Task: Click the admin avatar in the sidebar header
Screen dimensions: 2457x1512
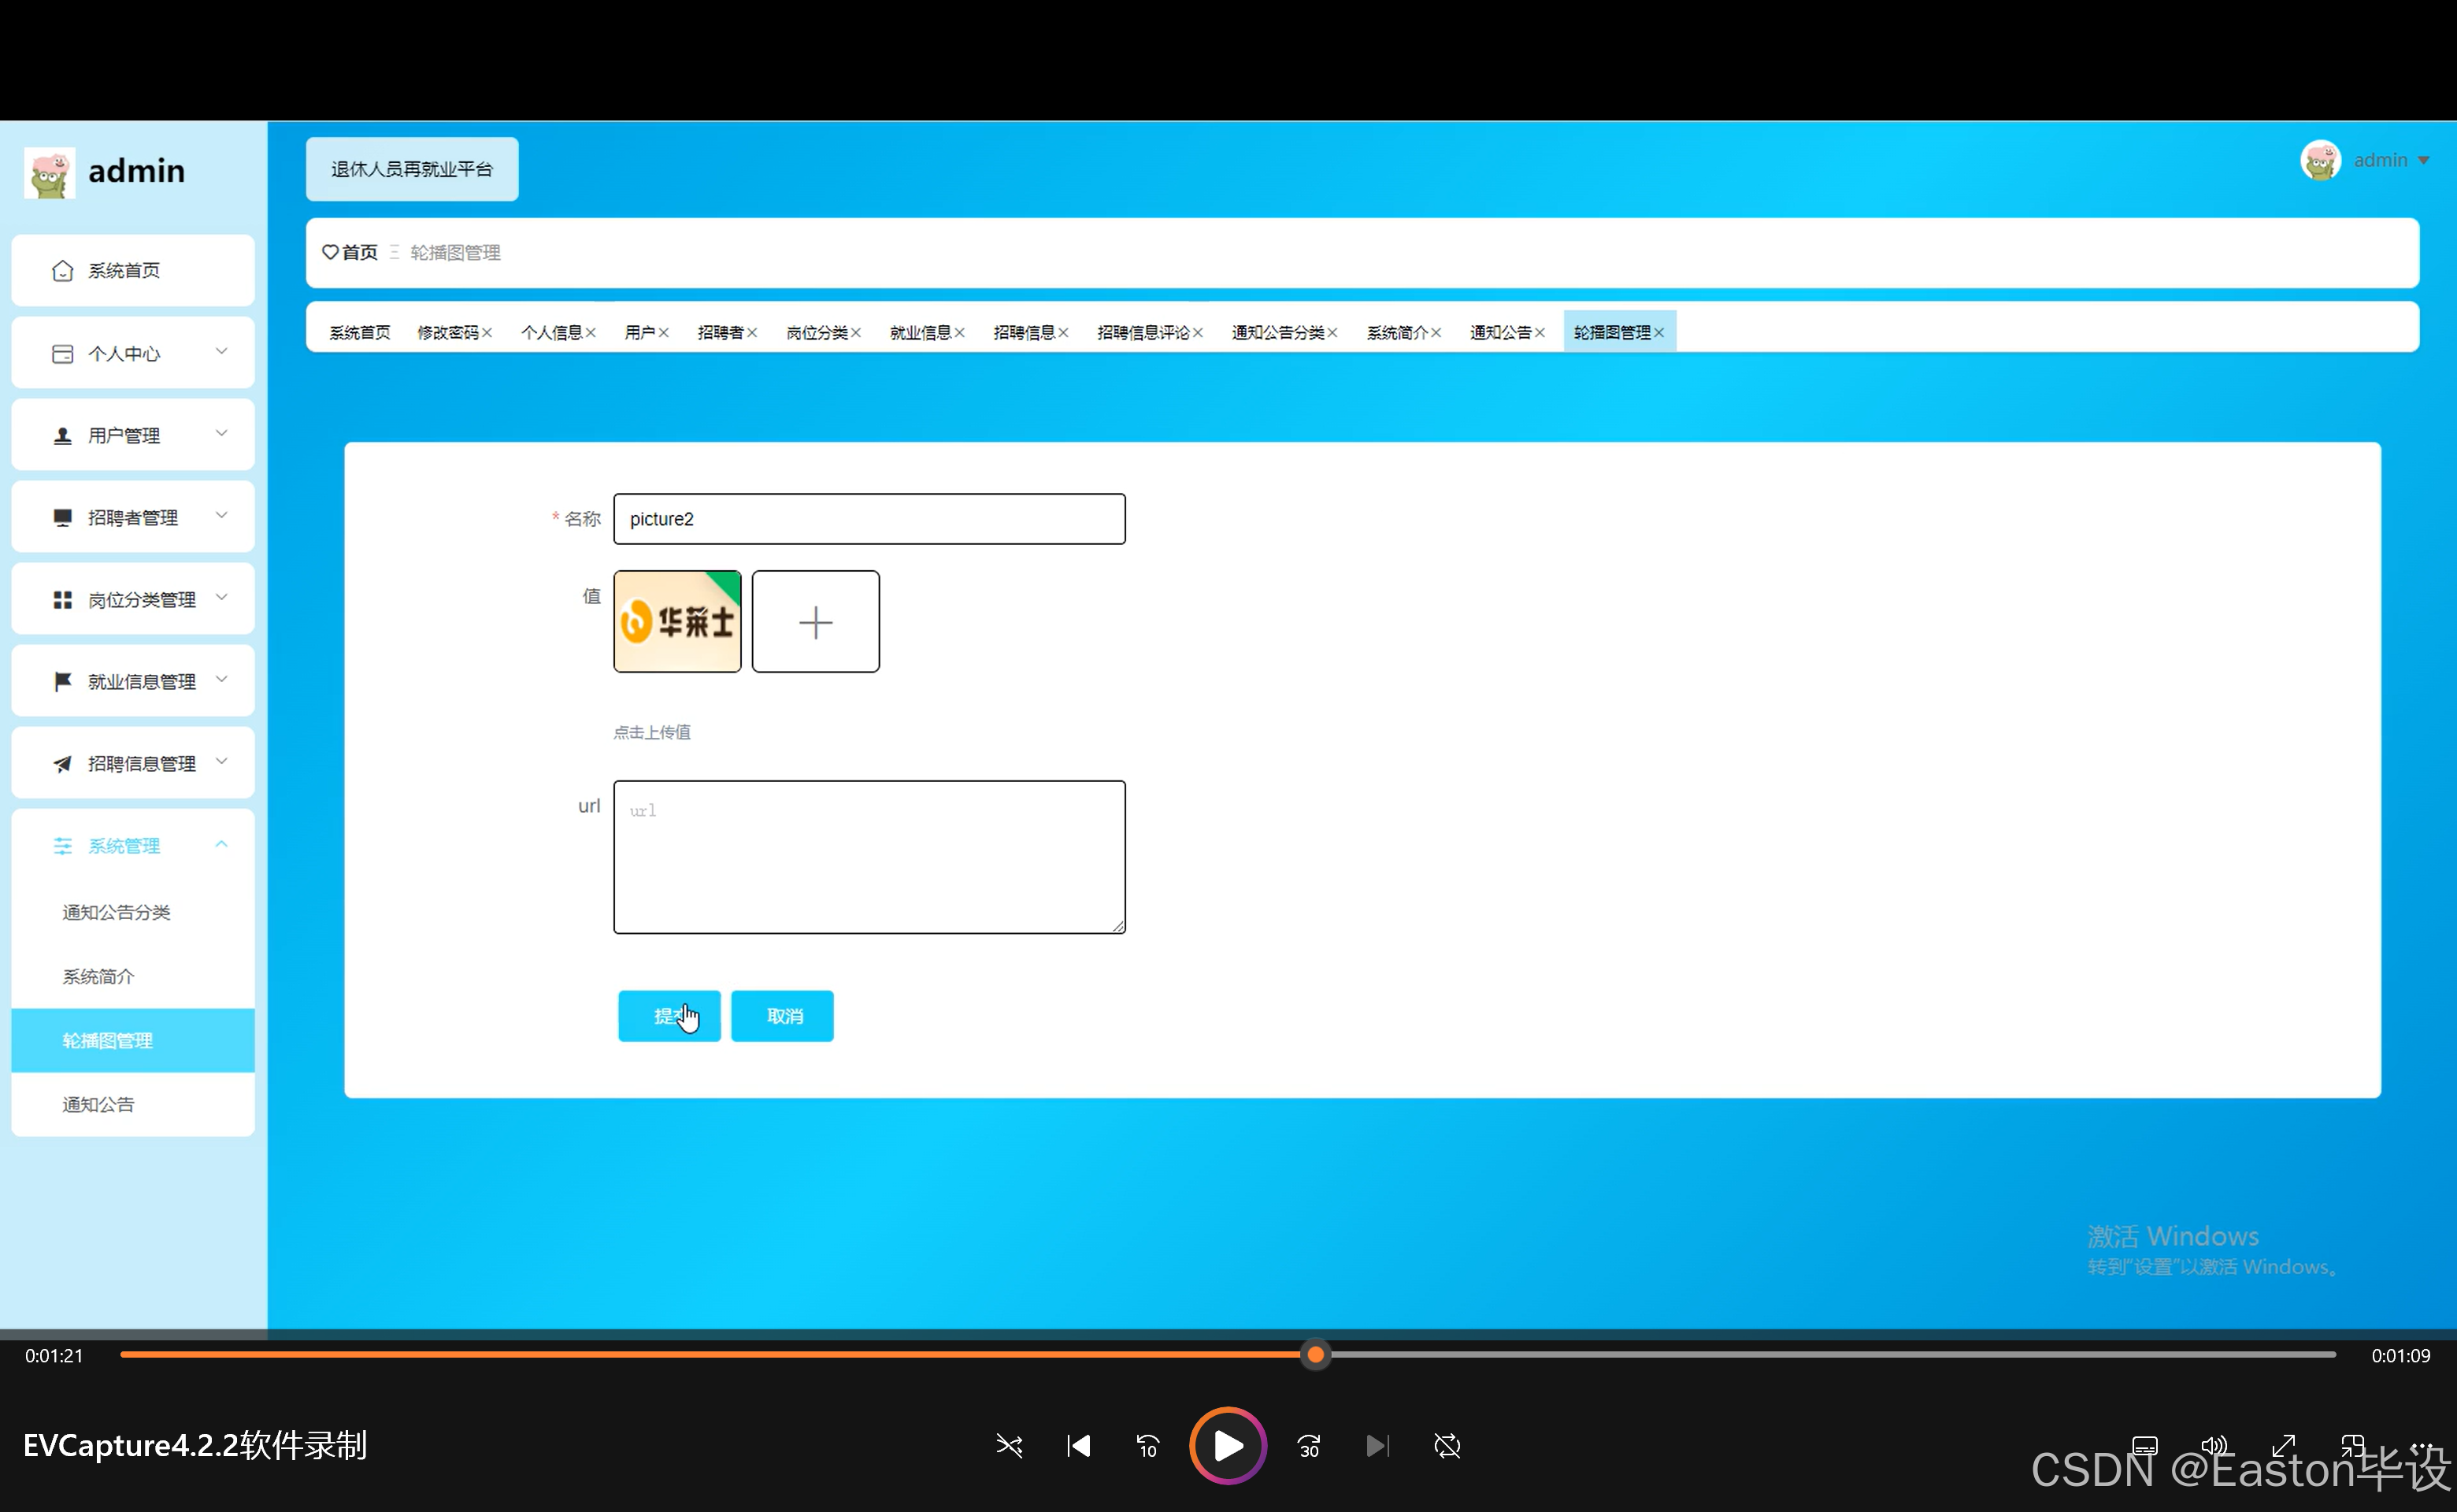Action: coord(49,172)
